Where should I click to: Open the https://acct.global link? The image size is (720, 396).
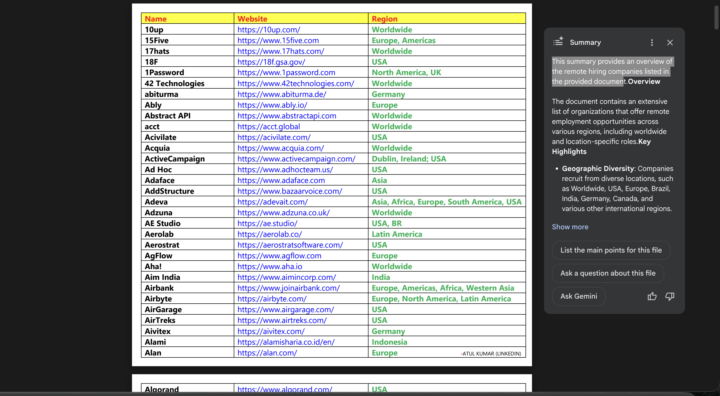269,126
